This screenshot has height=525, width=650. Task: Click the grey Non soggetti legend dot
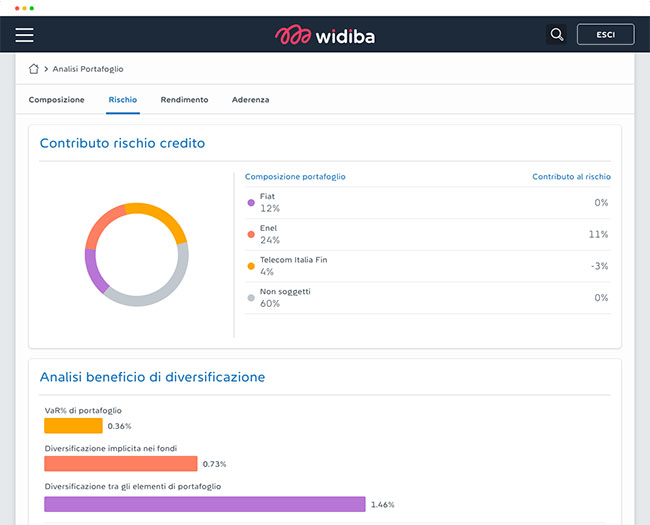click(251, 298)
